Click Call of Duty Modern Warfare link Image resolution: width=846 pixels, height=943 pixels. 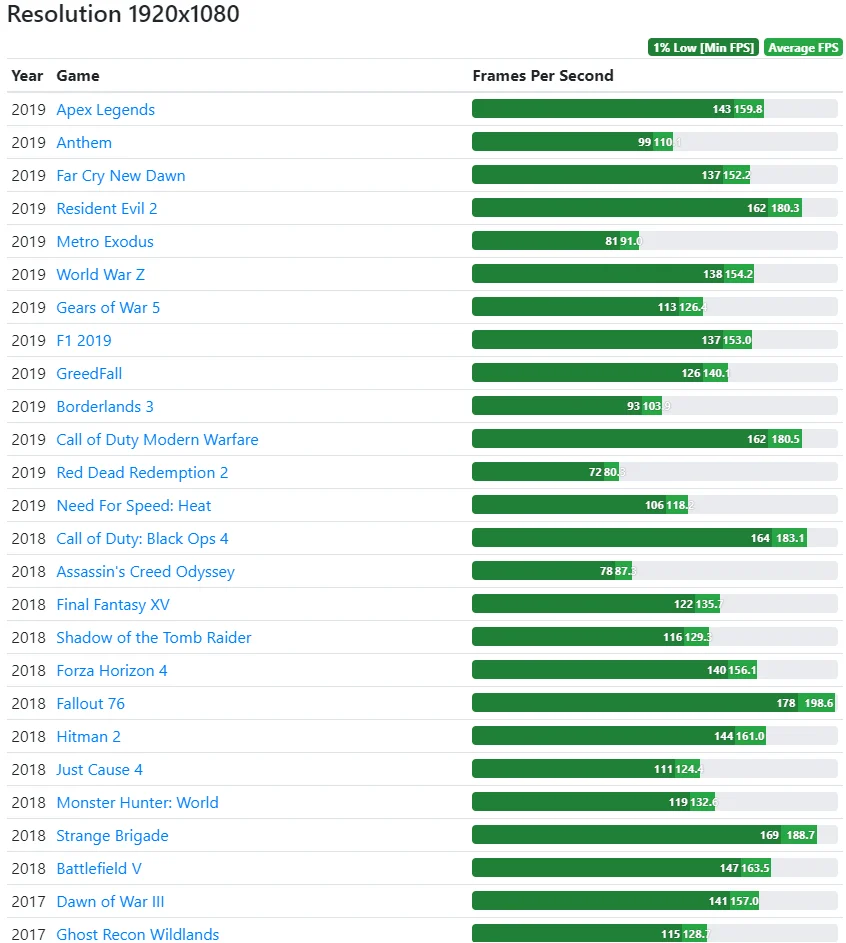coord(157,440)
